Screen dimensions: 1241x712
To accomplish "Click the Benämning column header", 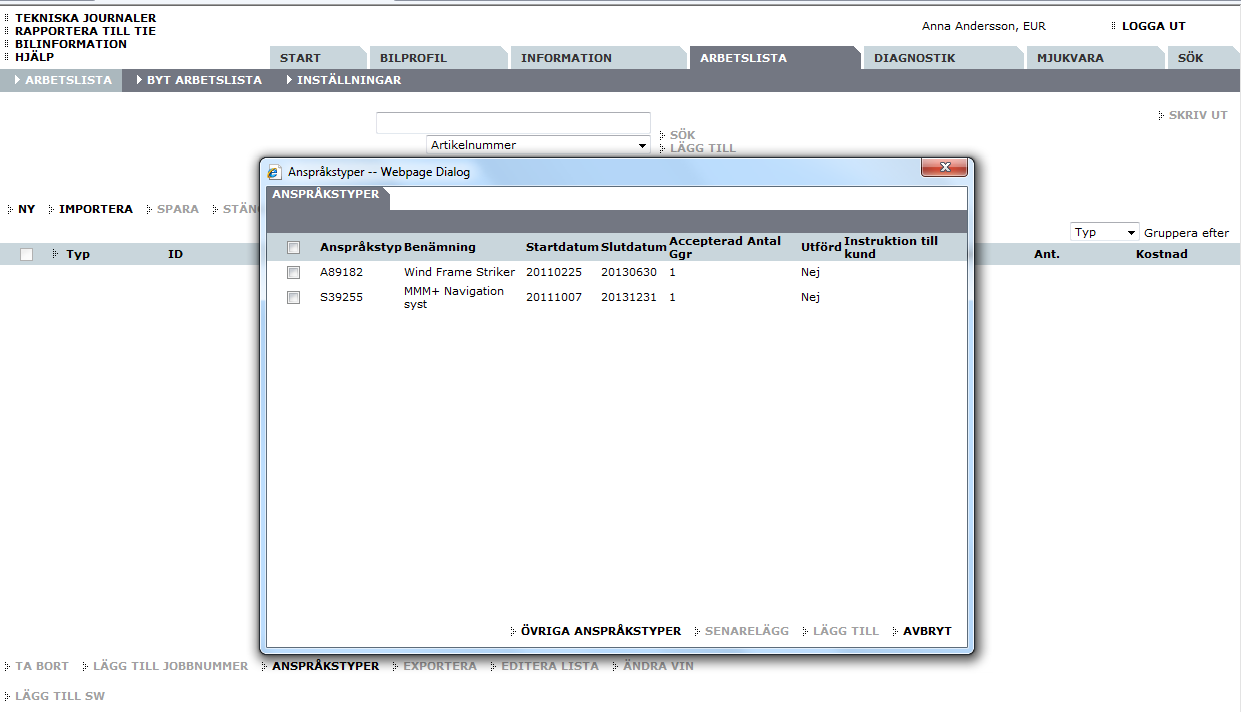I will point(440,247).
